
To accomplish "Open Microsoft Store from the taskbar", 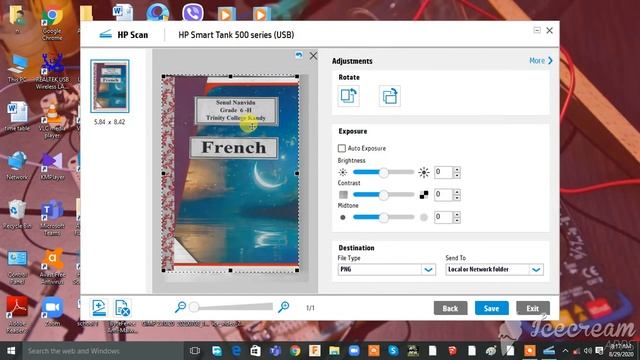I will pyautogui.click(x=256, y=351).
